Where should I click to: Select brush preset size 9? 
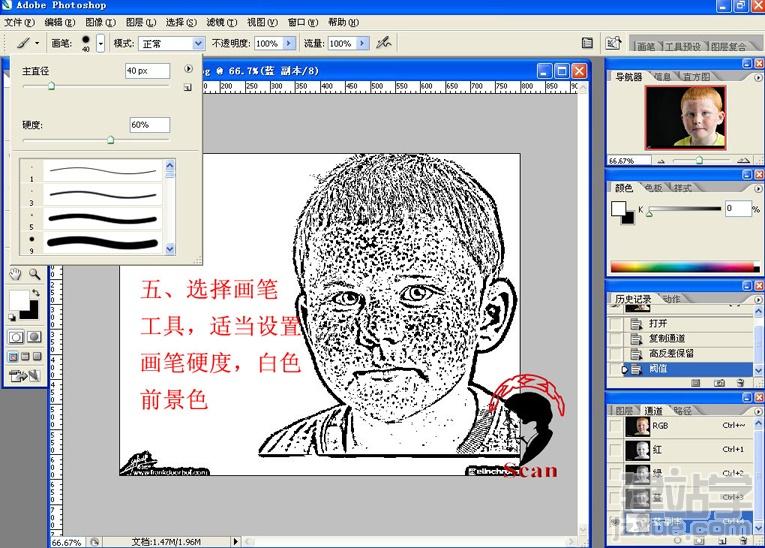pos(91,242)
